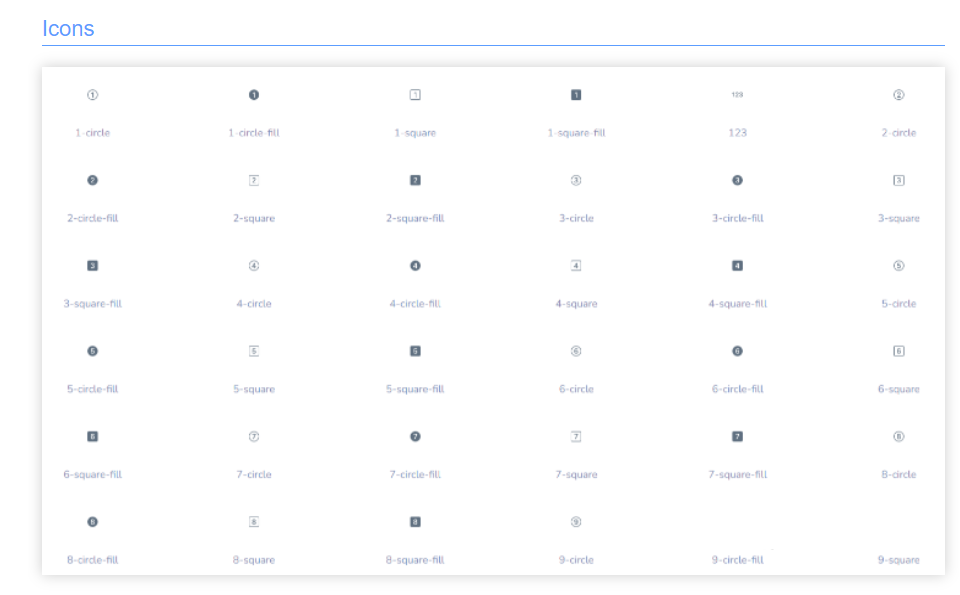960x595 pixels.
Task: Select the 6-square outline icon
Action: (x=899, y=351)
